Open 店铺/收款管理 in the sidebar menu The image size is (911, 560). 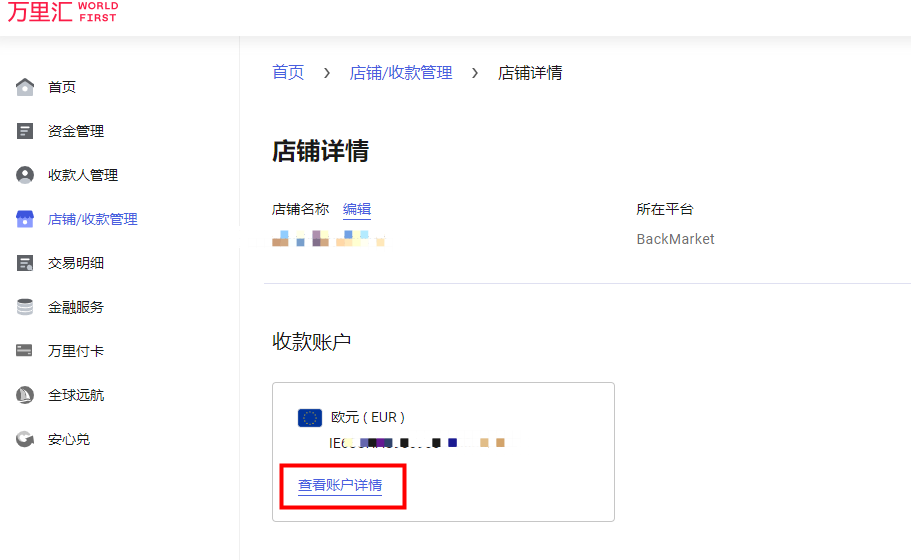coord(92,219)
